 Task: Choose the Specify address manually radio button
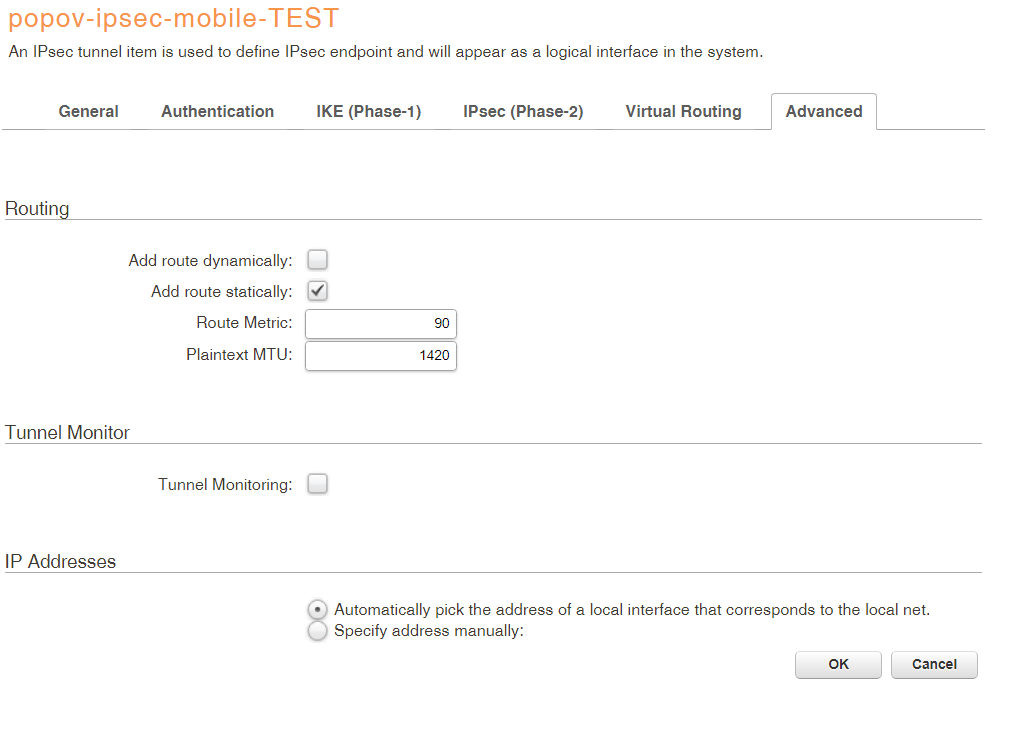pyautogui.click(x=317, y=631)
